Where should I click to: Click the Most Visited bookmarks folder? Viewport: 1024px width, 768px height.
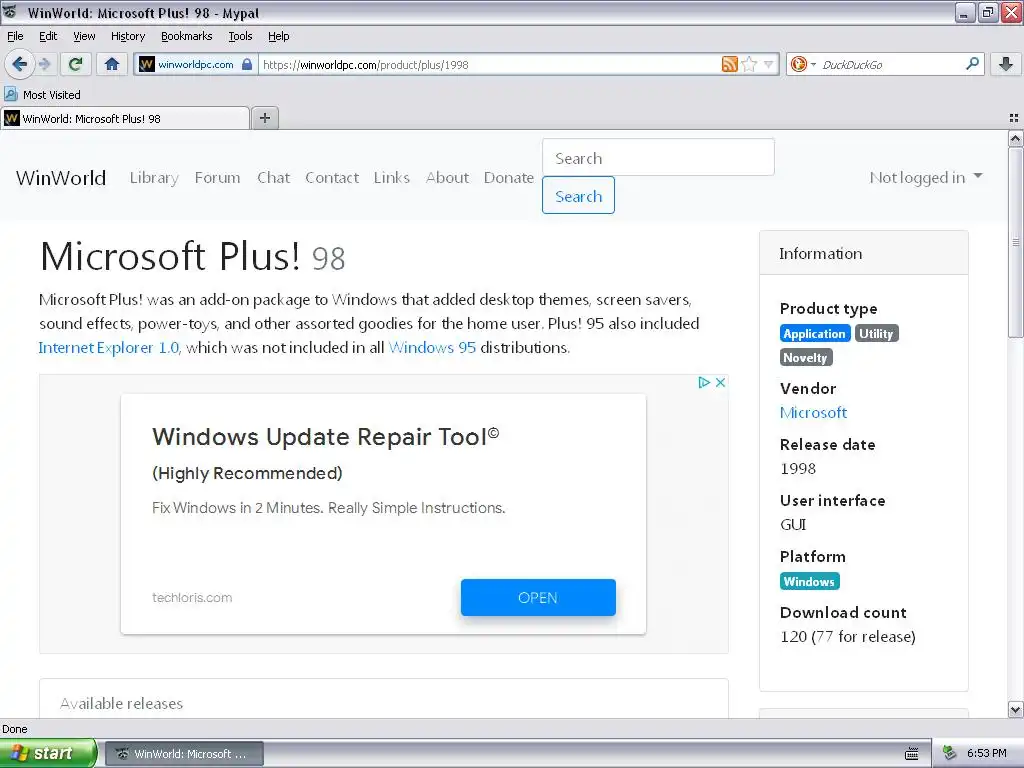click(43, 95)
